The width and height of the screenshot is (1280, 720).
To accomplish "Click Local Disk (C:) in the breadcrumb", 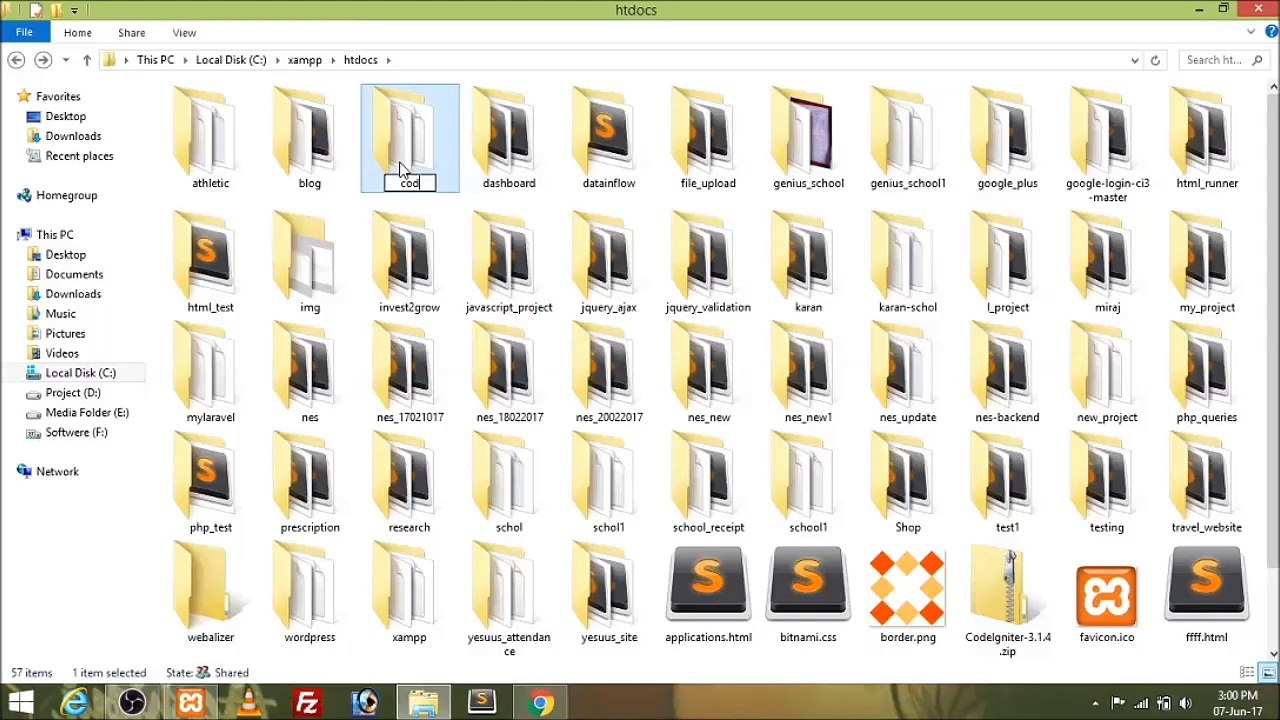I will [231, 60].
